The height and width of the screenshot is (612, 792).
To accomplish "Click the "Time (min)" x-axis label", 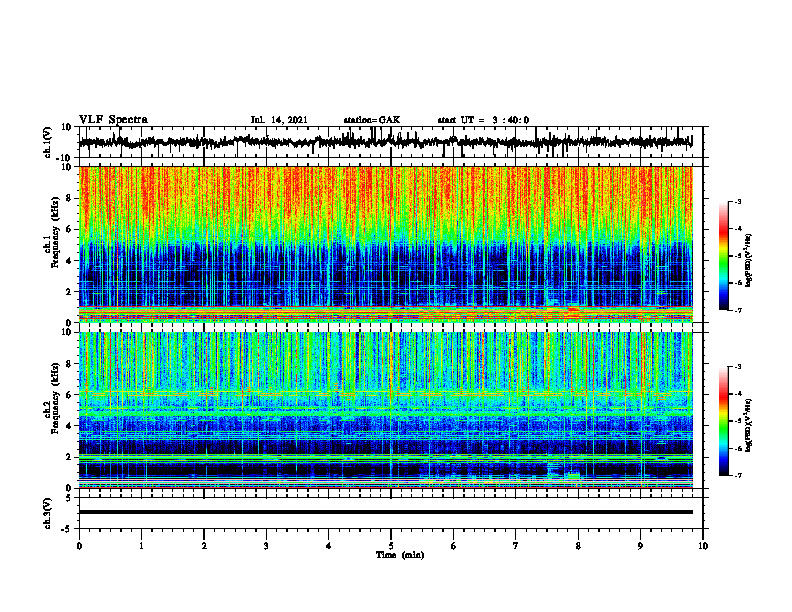I will pyautogui.click(x=400, y=555).
